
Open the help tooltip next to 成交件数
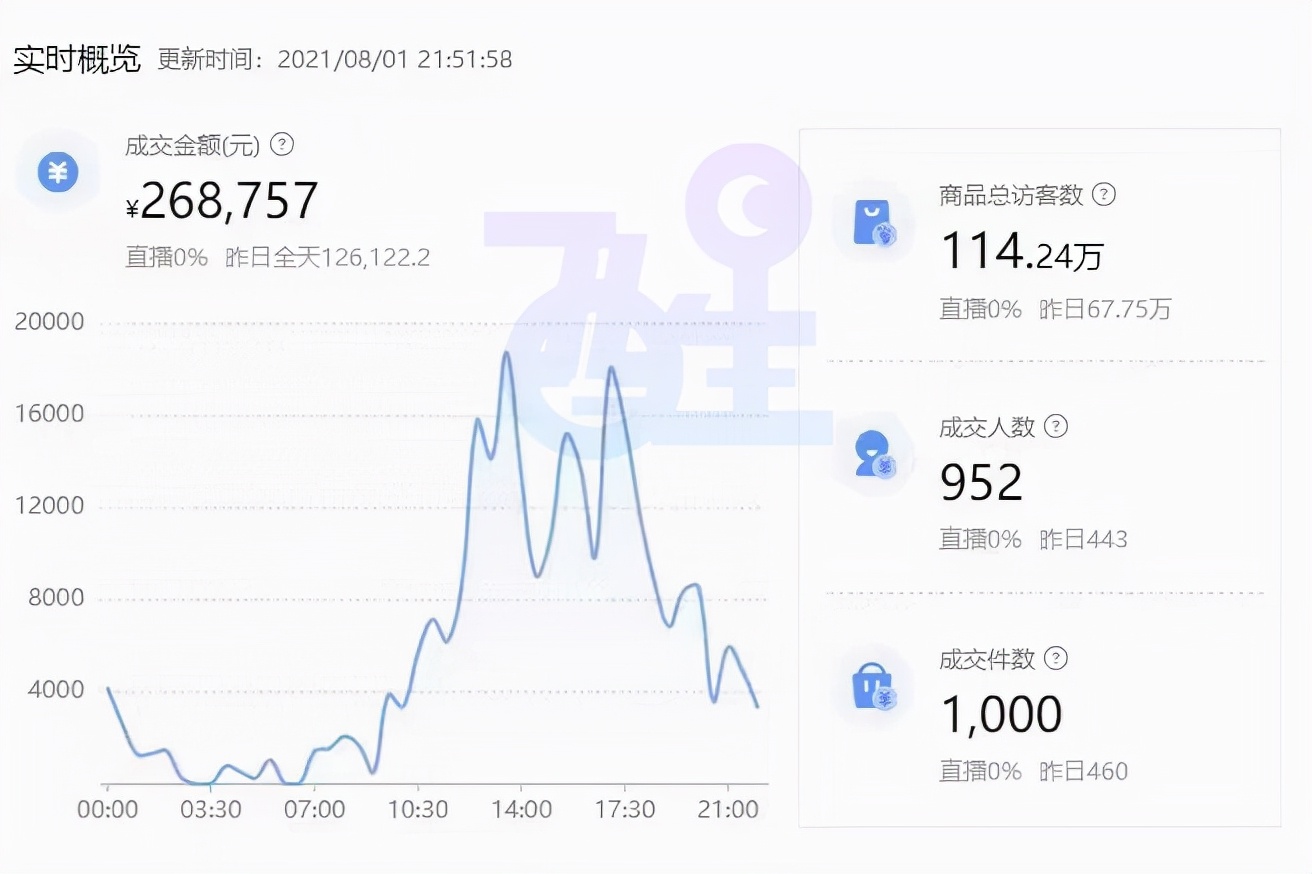tap(1057, 659)
